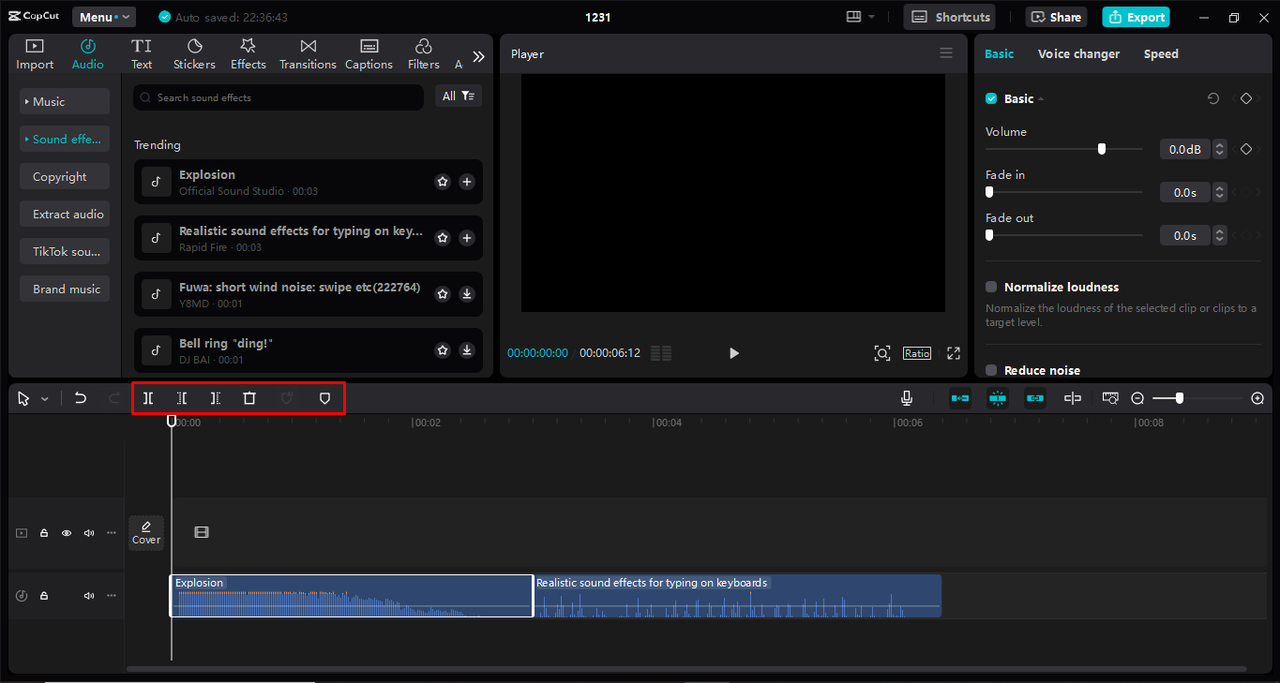
Task: Click the Copyright sidebar button
Action: click(x=64, y=177)
